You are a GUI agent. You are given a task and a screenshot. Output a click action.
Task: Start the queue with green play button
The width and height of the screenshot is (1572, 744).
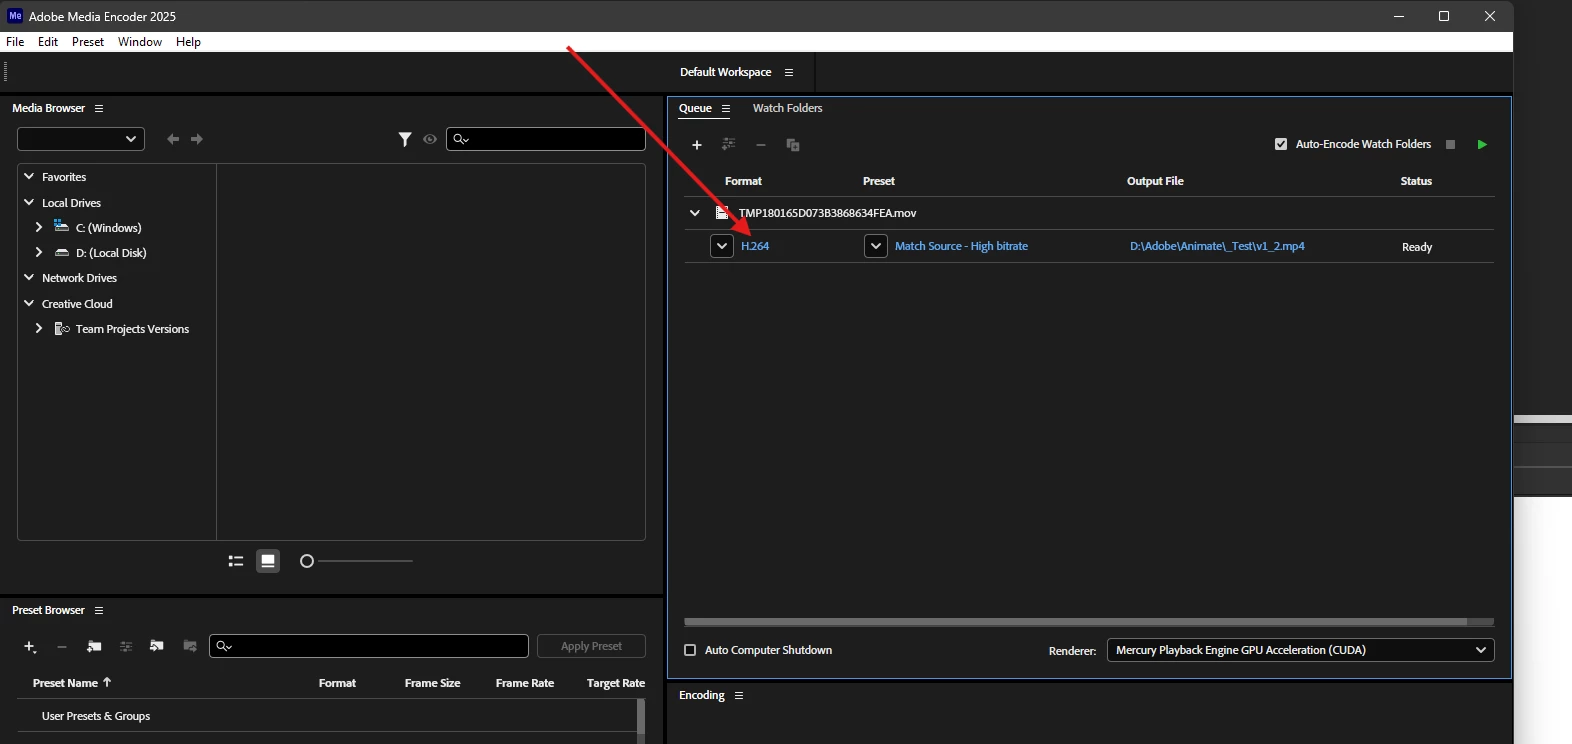1482,144
